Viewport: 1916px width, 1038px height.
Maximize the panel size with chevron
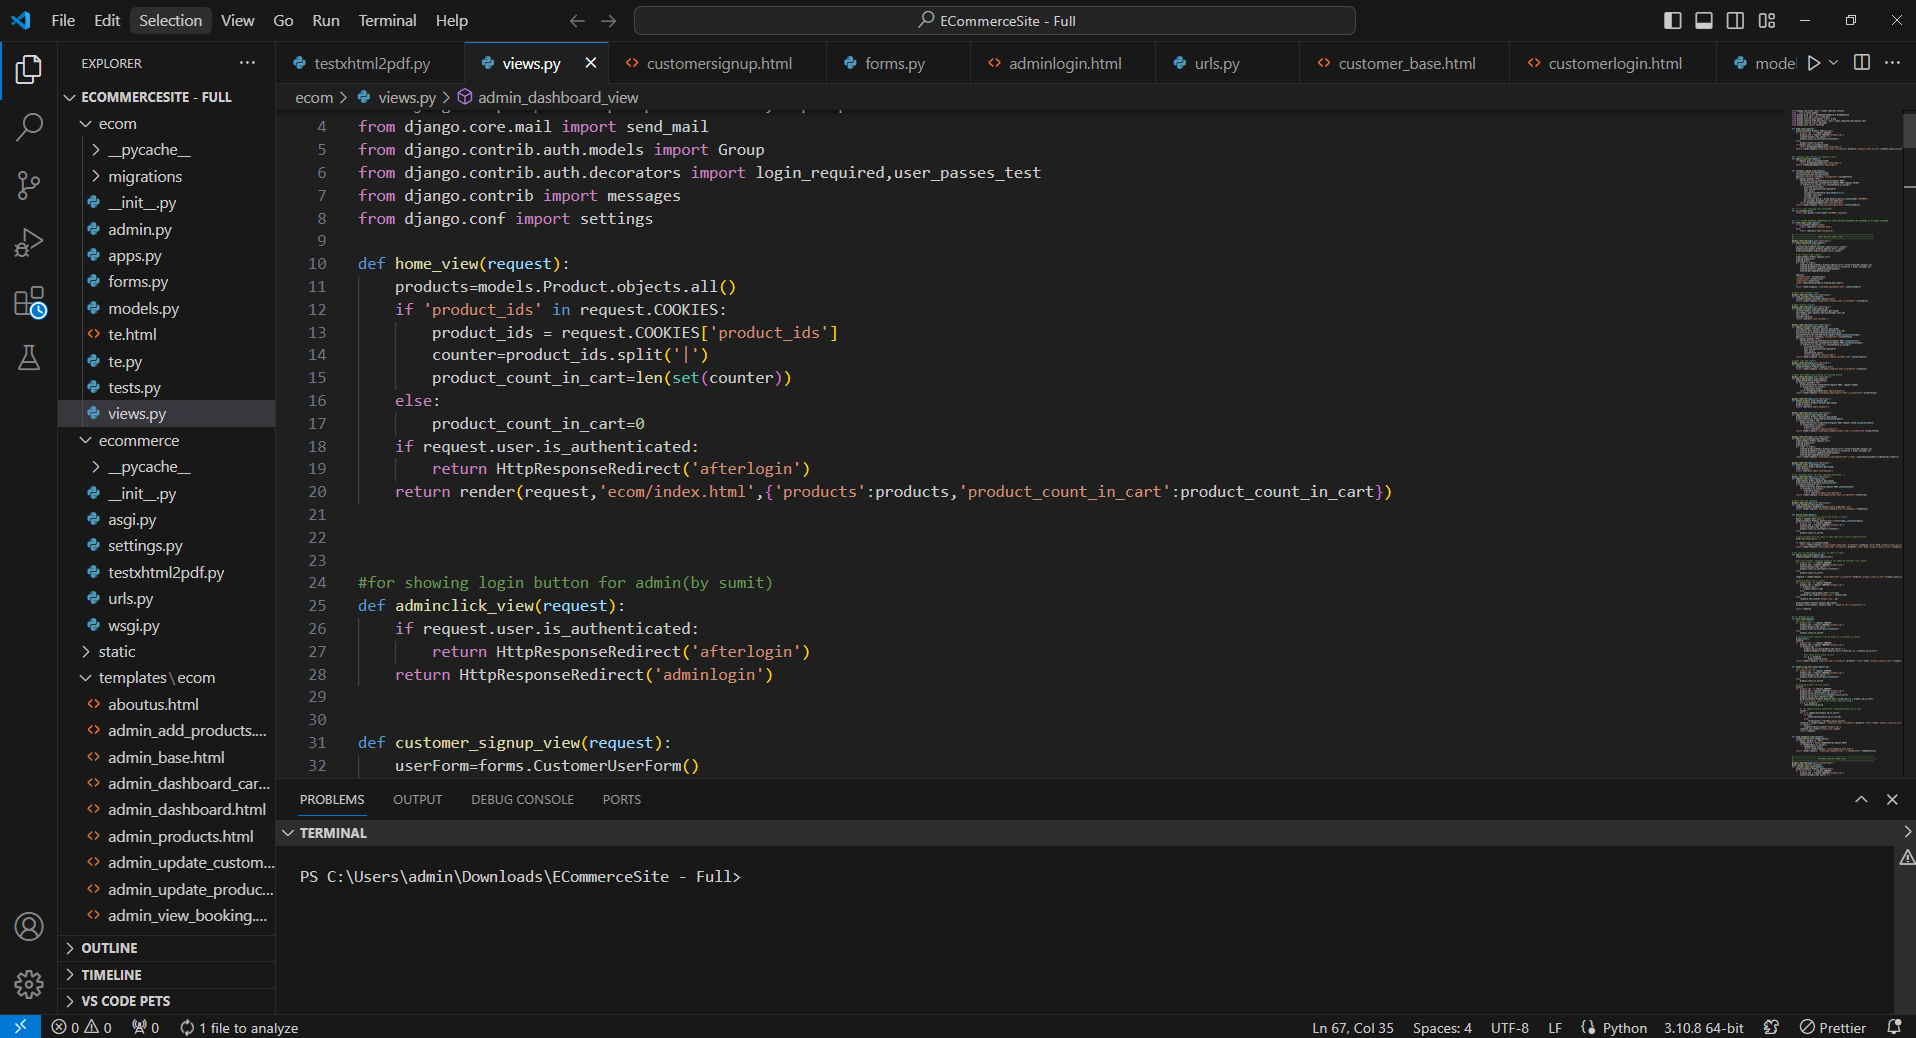1861,799
